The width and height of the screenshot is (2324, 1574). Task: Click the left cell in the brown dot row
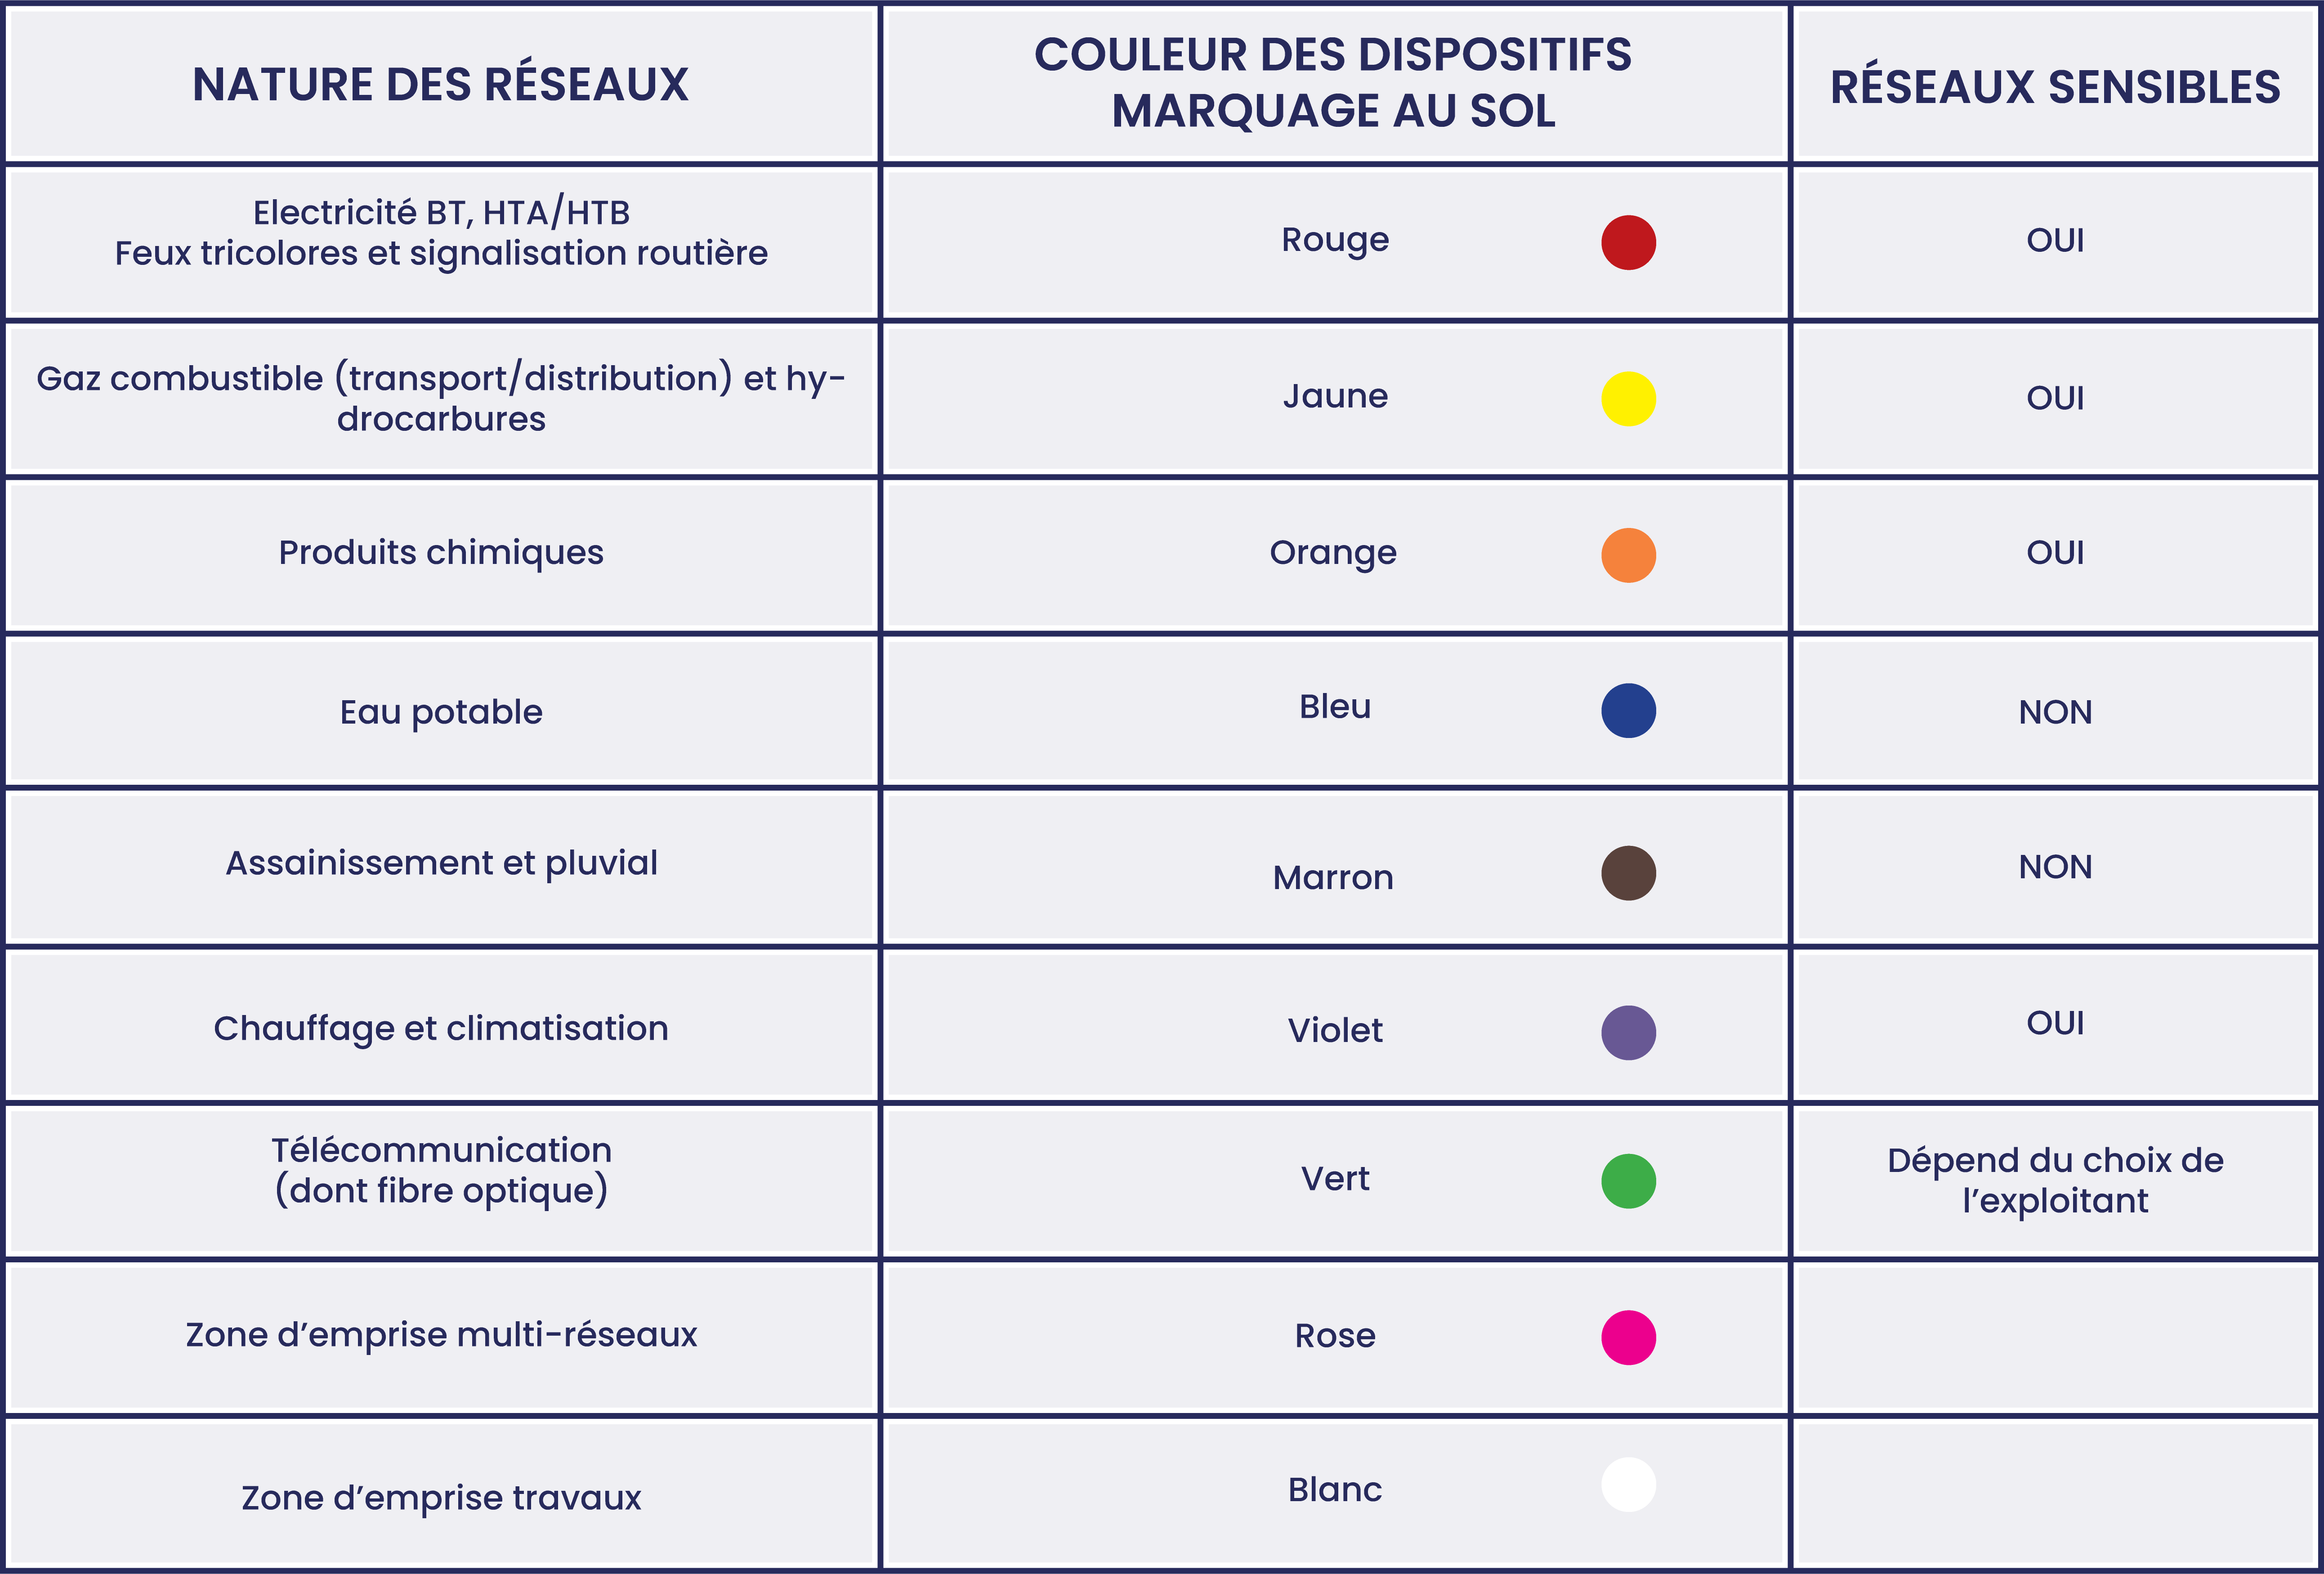[x=441, y=867]
